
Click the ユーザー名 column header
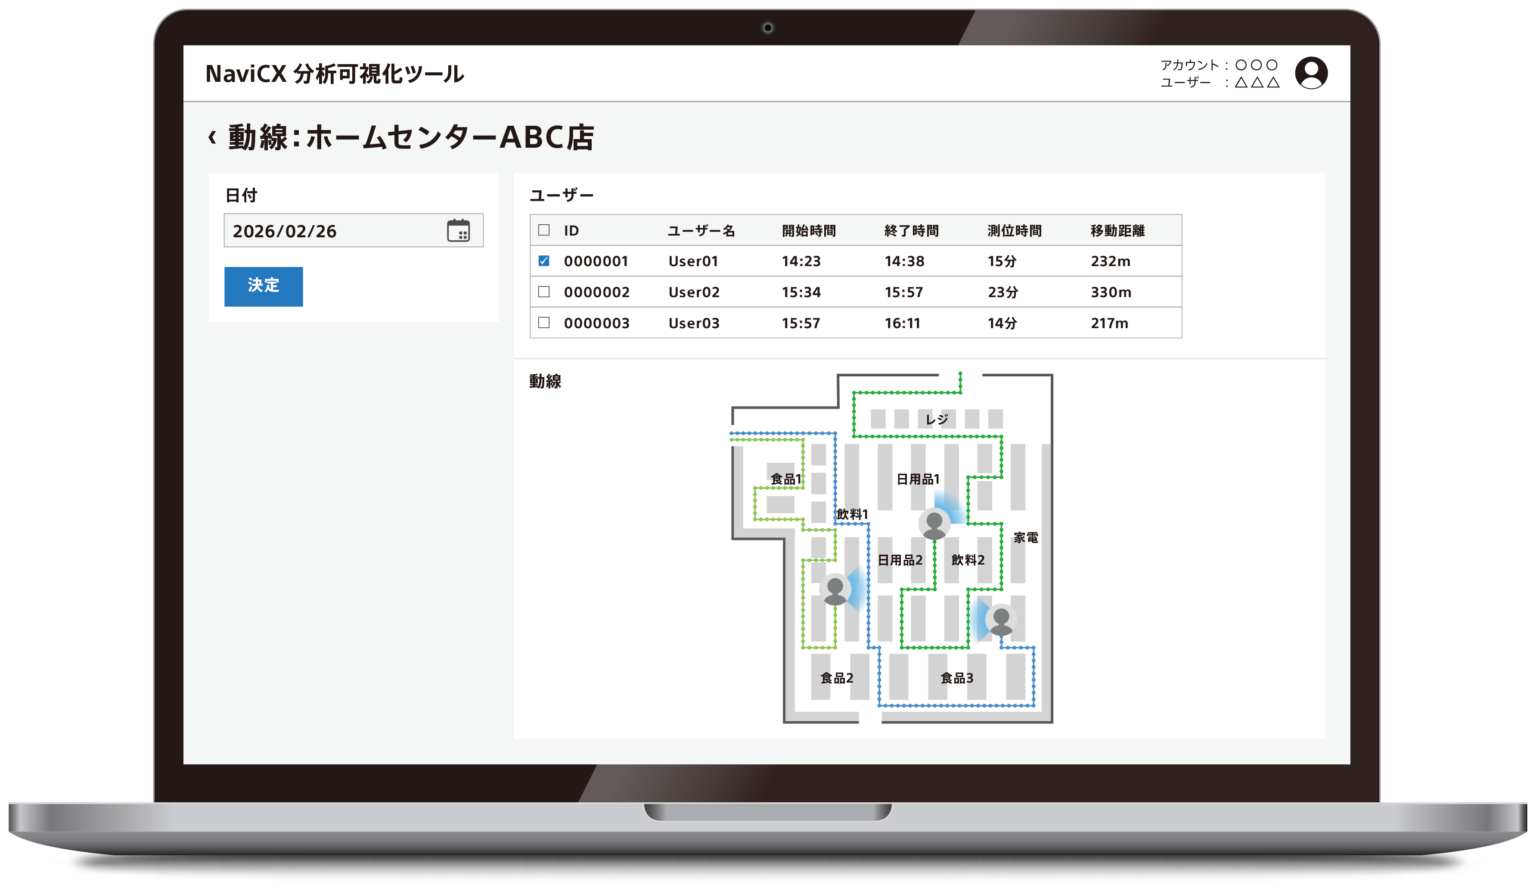click(x=701, y=231)
